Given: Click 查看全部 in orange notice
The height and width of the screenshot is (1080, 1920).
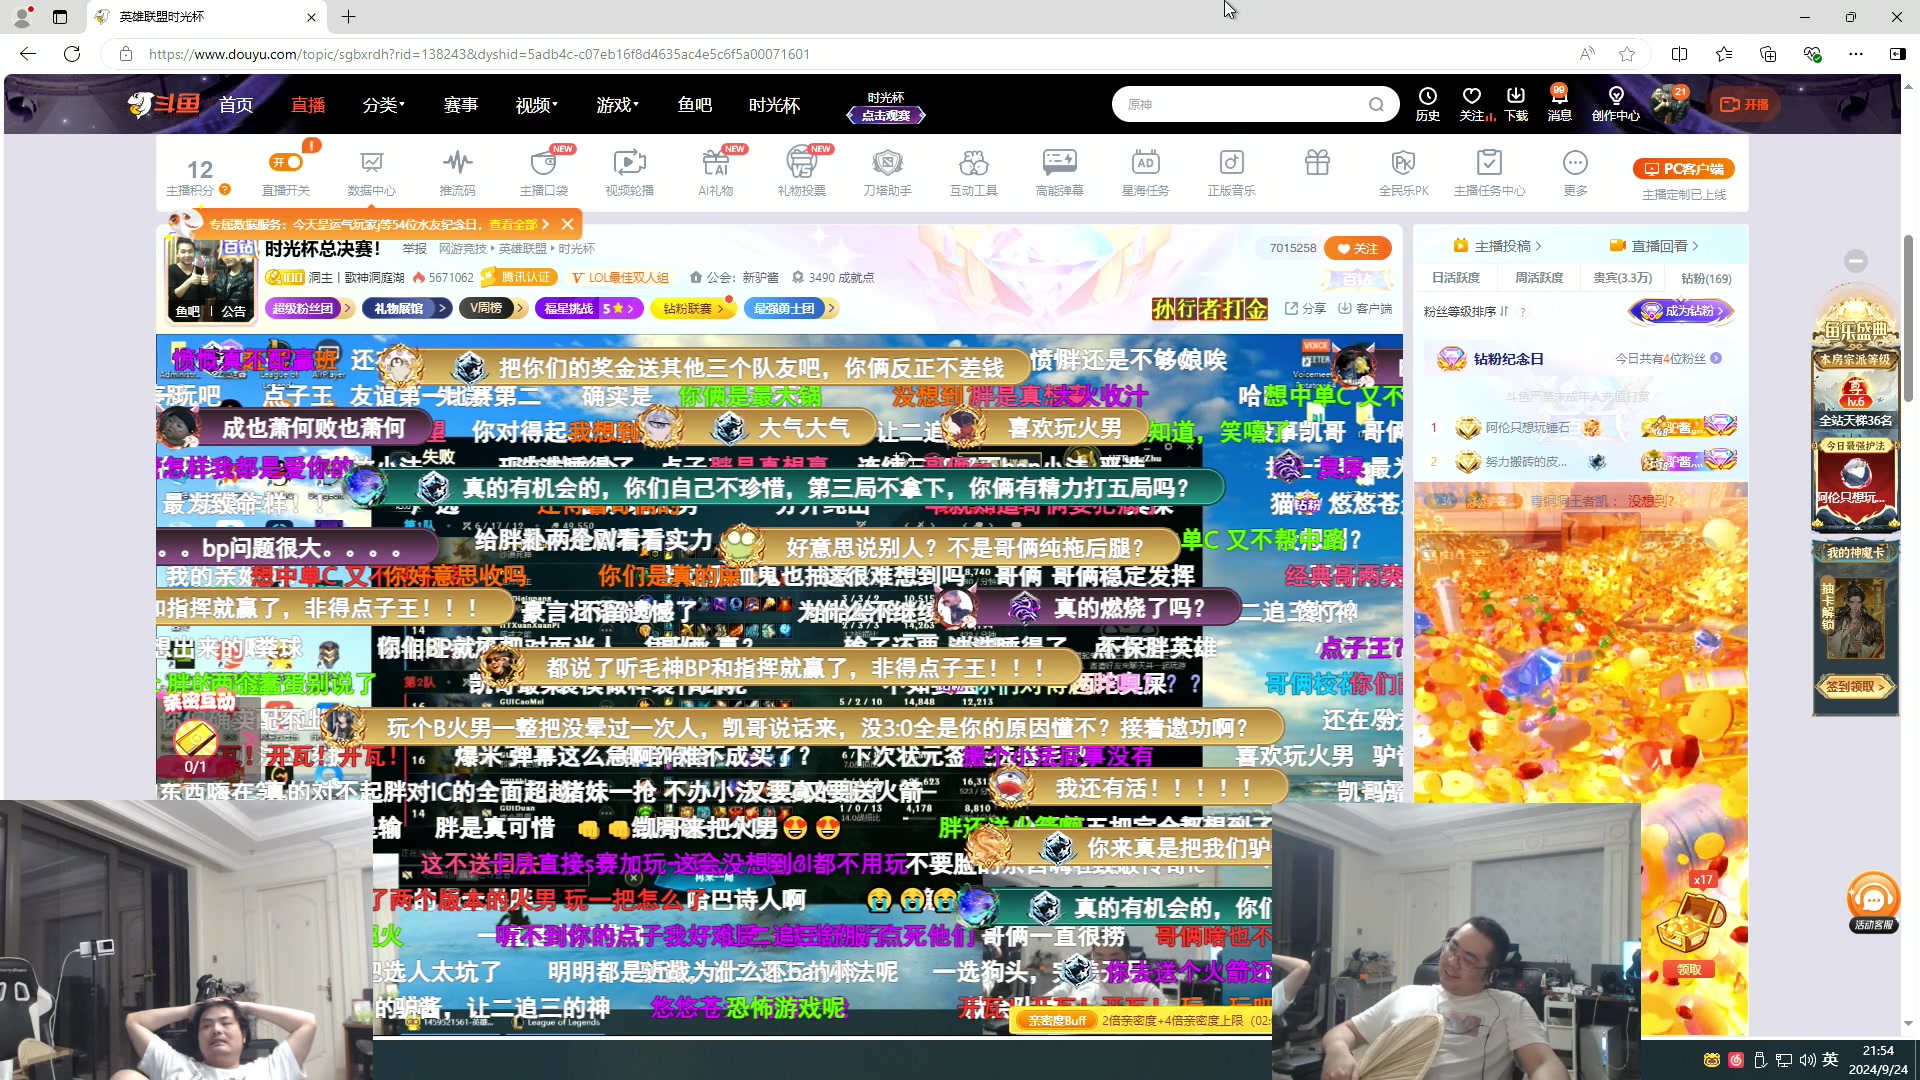Looking at the screenshot, I should 513,224.
